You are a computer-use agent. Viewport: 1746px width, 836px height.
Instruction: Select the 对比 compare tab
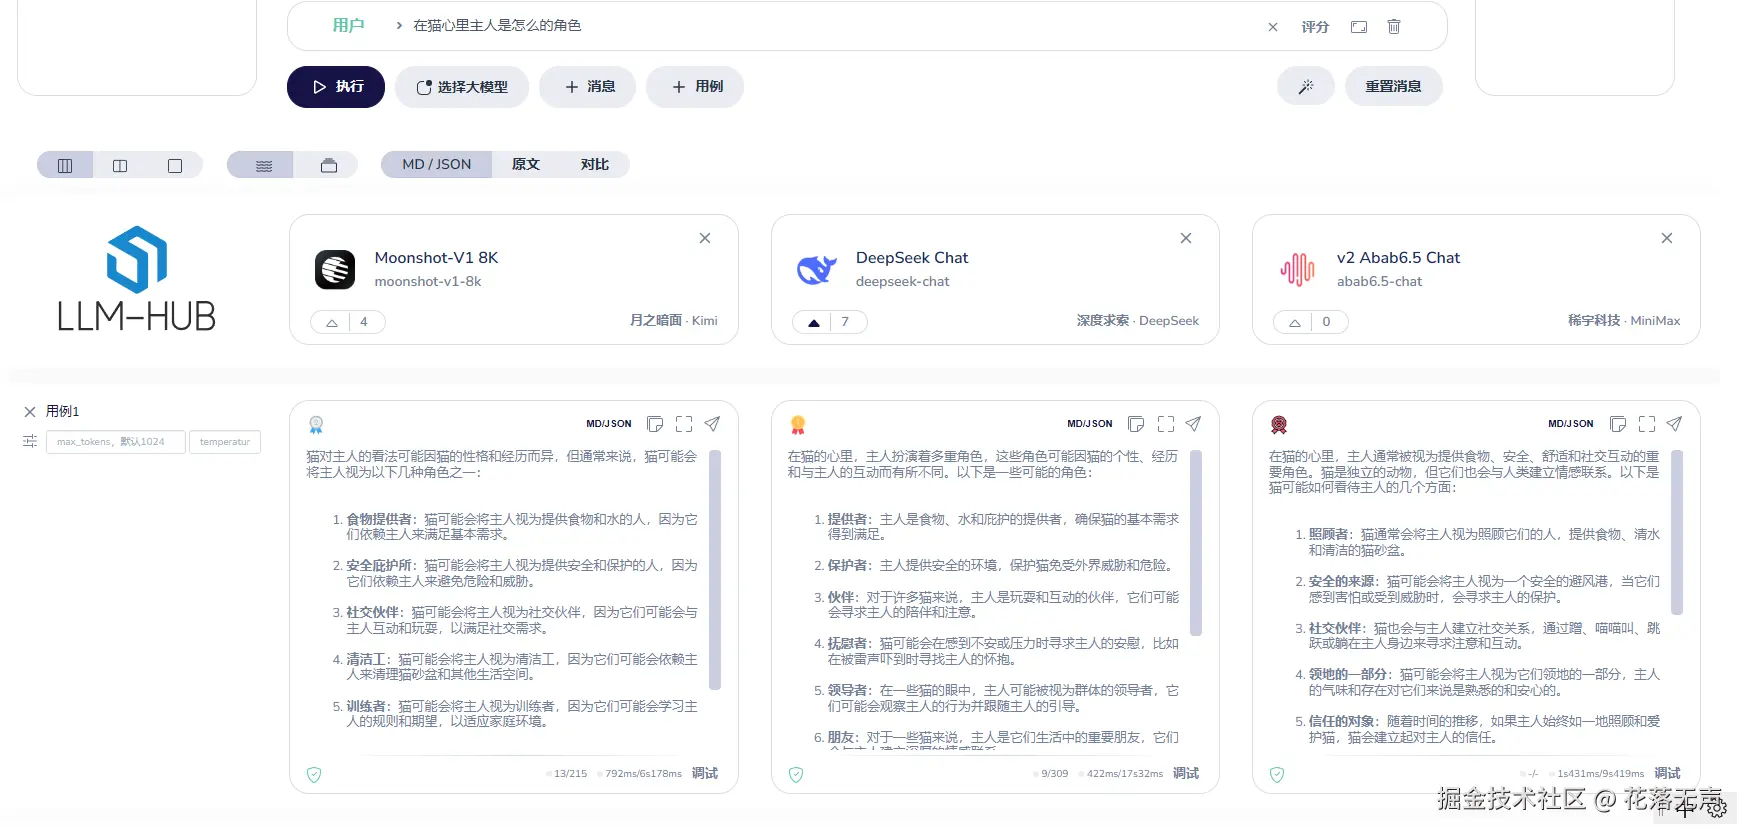tap(595, 164)
